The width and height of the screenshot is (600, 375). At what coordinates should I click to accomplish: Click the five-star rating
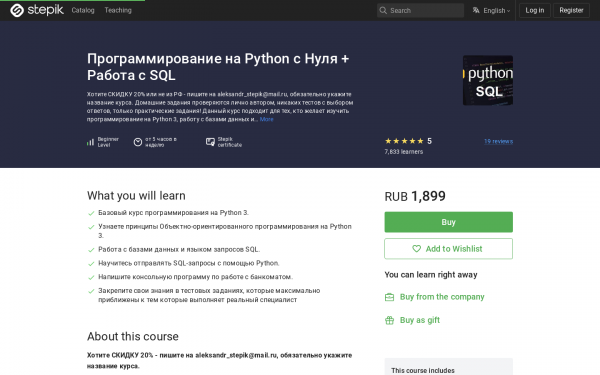(x=404, y=141)
